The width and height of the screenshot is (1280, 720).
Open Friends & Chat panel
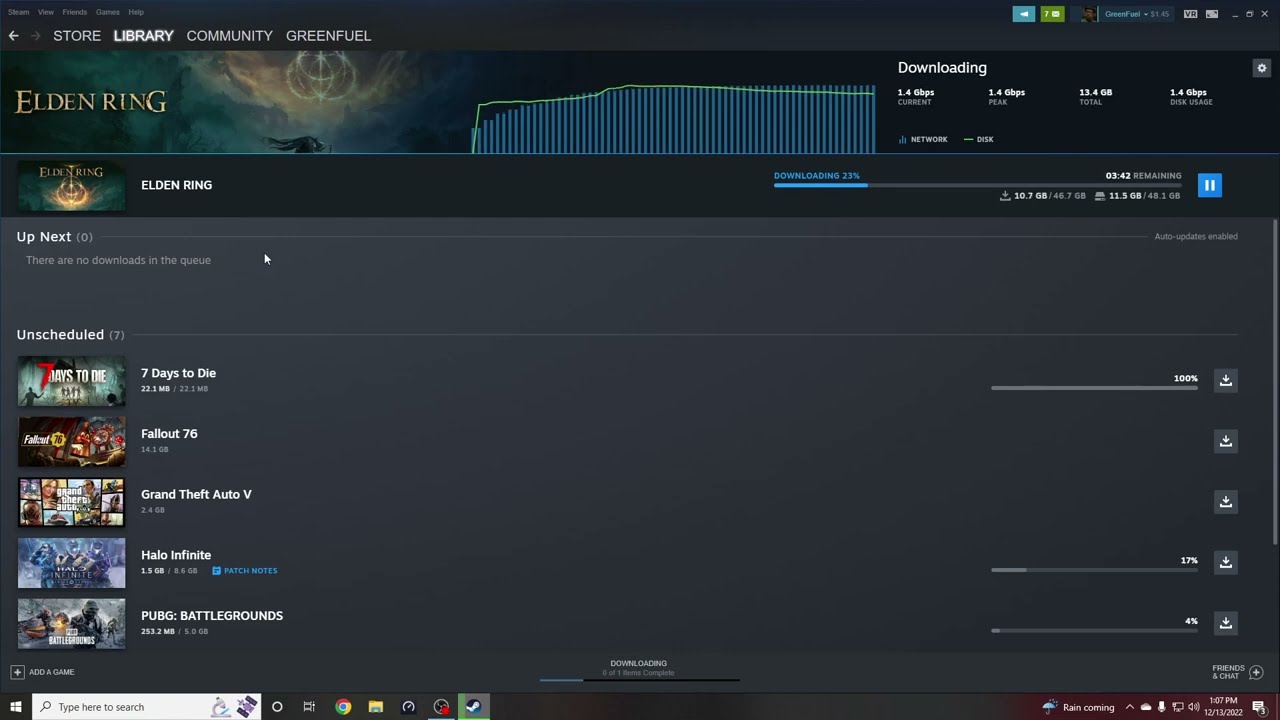pyautogui.click(x=1238, y=672)
